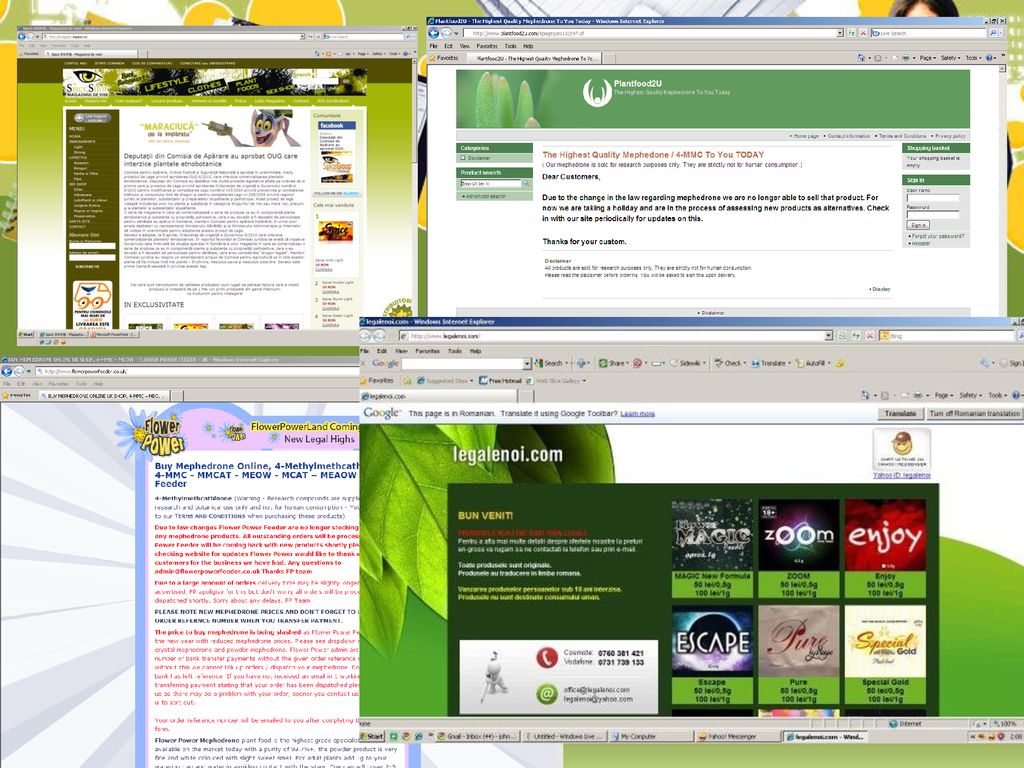The height and width of the screenshot is (768, 1024).
Task: Click the Special Gold product thumbnail
Action: [885, 641]
